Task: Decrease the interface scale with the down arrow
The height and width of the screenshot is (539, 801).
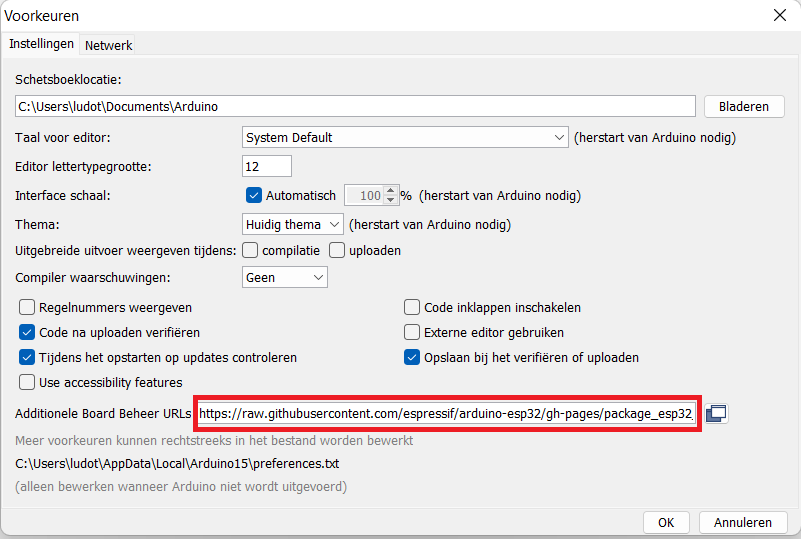Action: (x=390, y=200)
